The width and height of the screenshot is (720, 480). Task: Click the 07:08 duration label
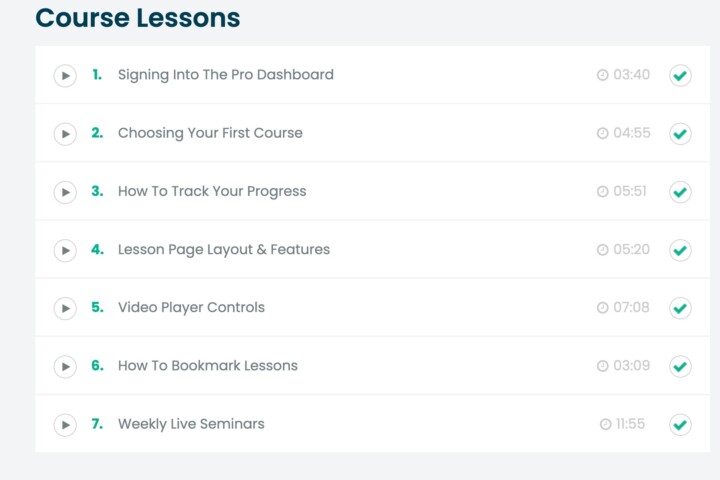tap(631, 307)
